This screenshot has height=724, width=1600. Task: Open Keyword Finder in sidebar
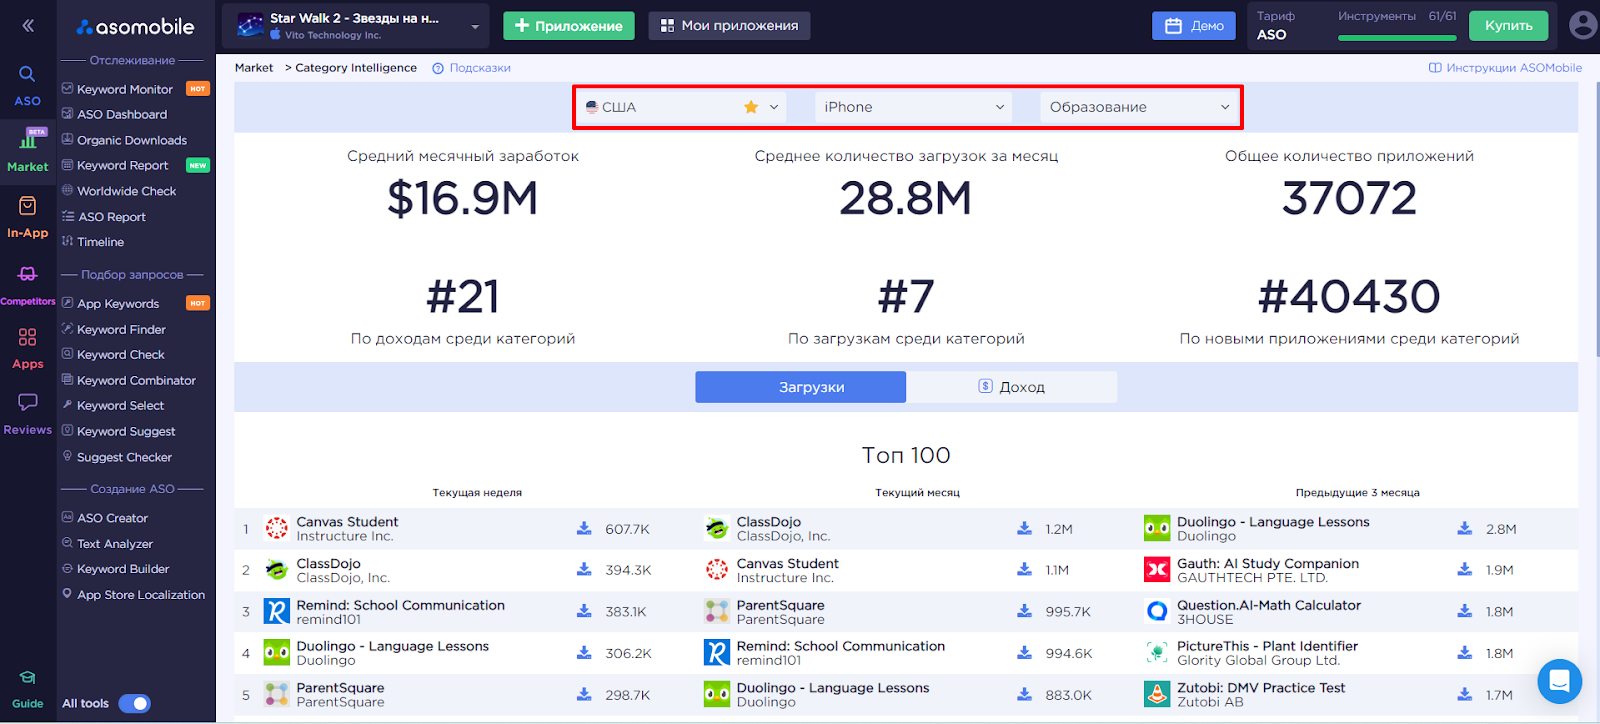[x=122, y=329]
